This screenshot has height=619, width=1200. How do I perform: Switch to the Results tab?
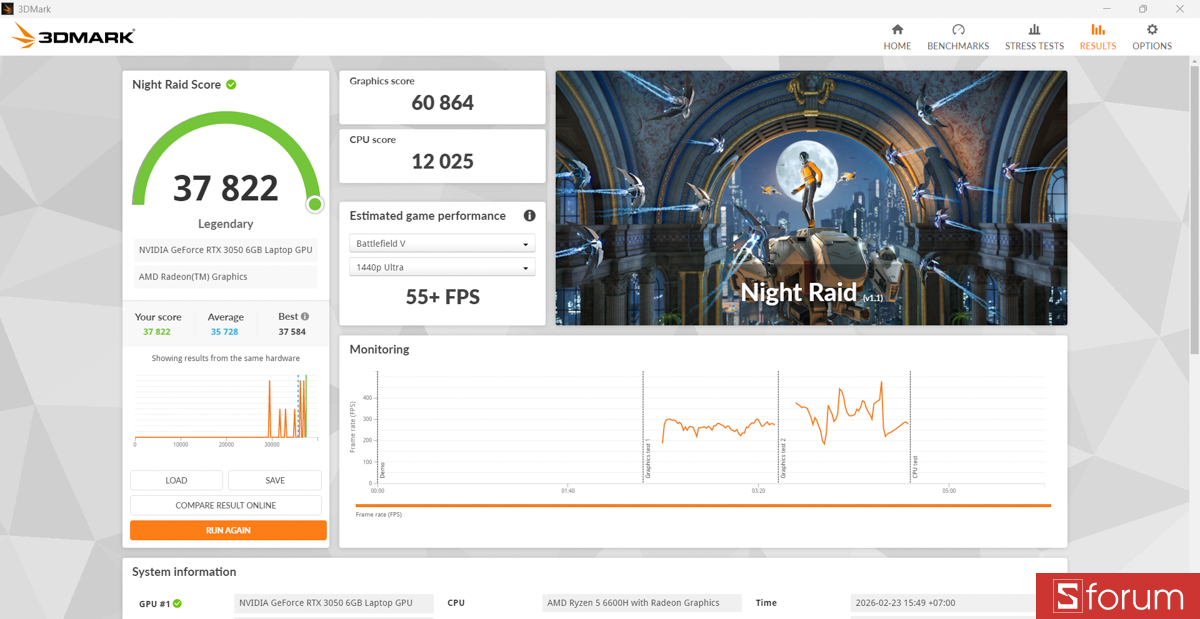(1097, 37)
